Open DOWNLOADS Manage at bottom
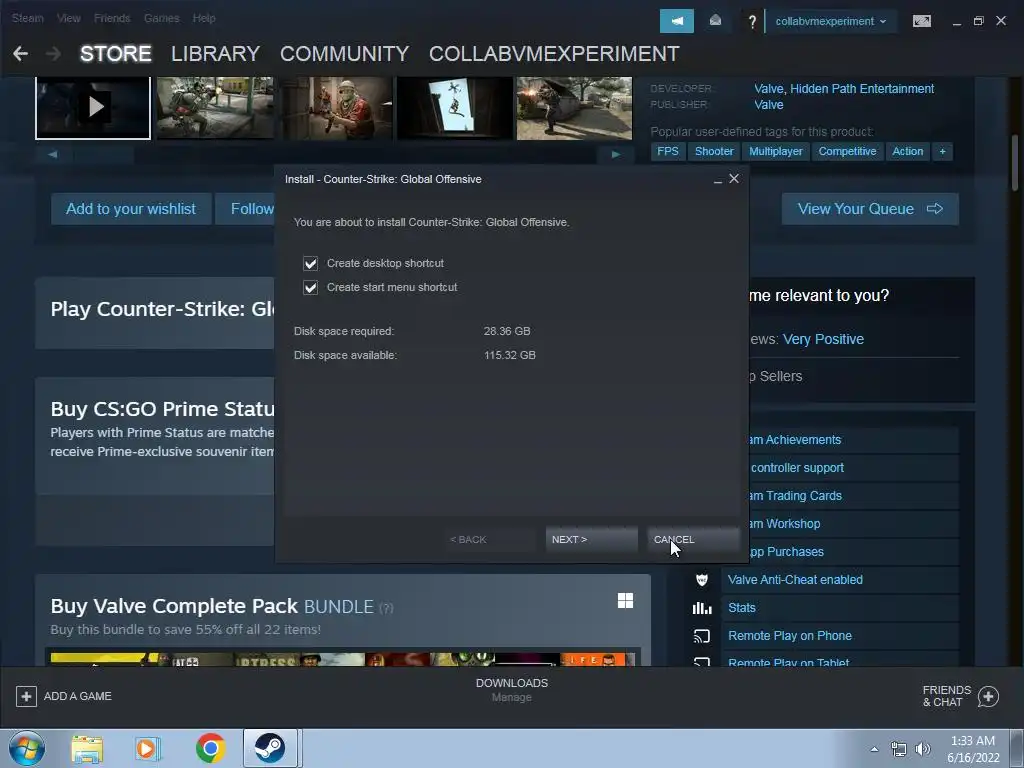The height and width of the screenshot is (768, 1024). [511, 690]
